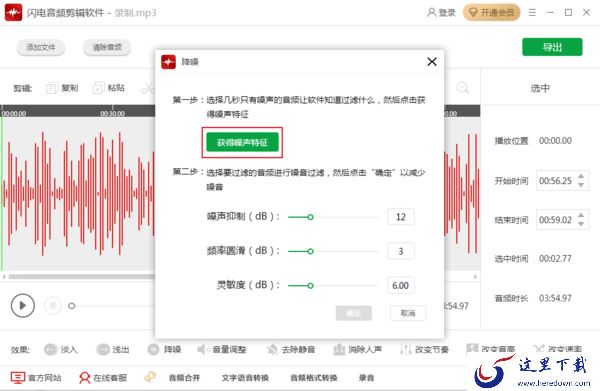
Task: Click the 导出 export button
Action: [x=552, y=47]
